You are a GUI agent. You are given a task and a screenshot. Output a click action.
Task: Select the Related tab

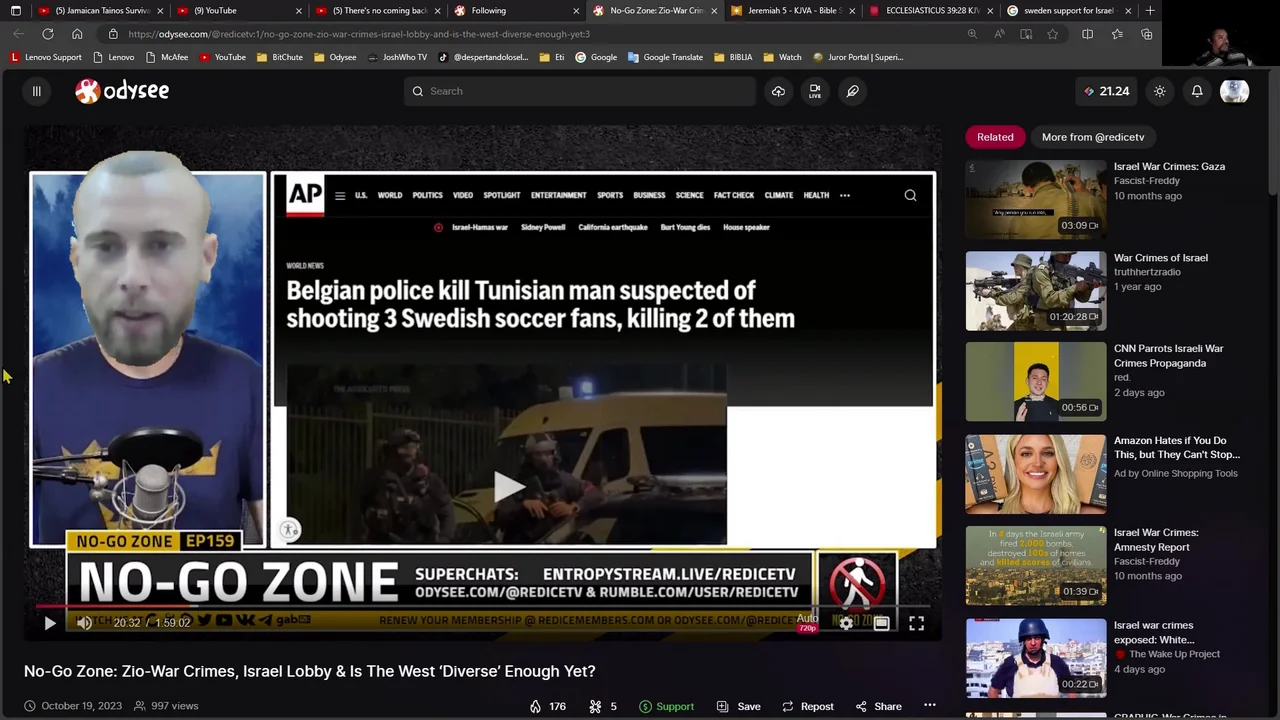[x=995, y=137]
